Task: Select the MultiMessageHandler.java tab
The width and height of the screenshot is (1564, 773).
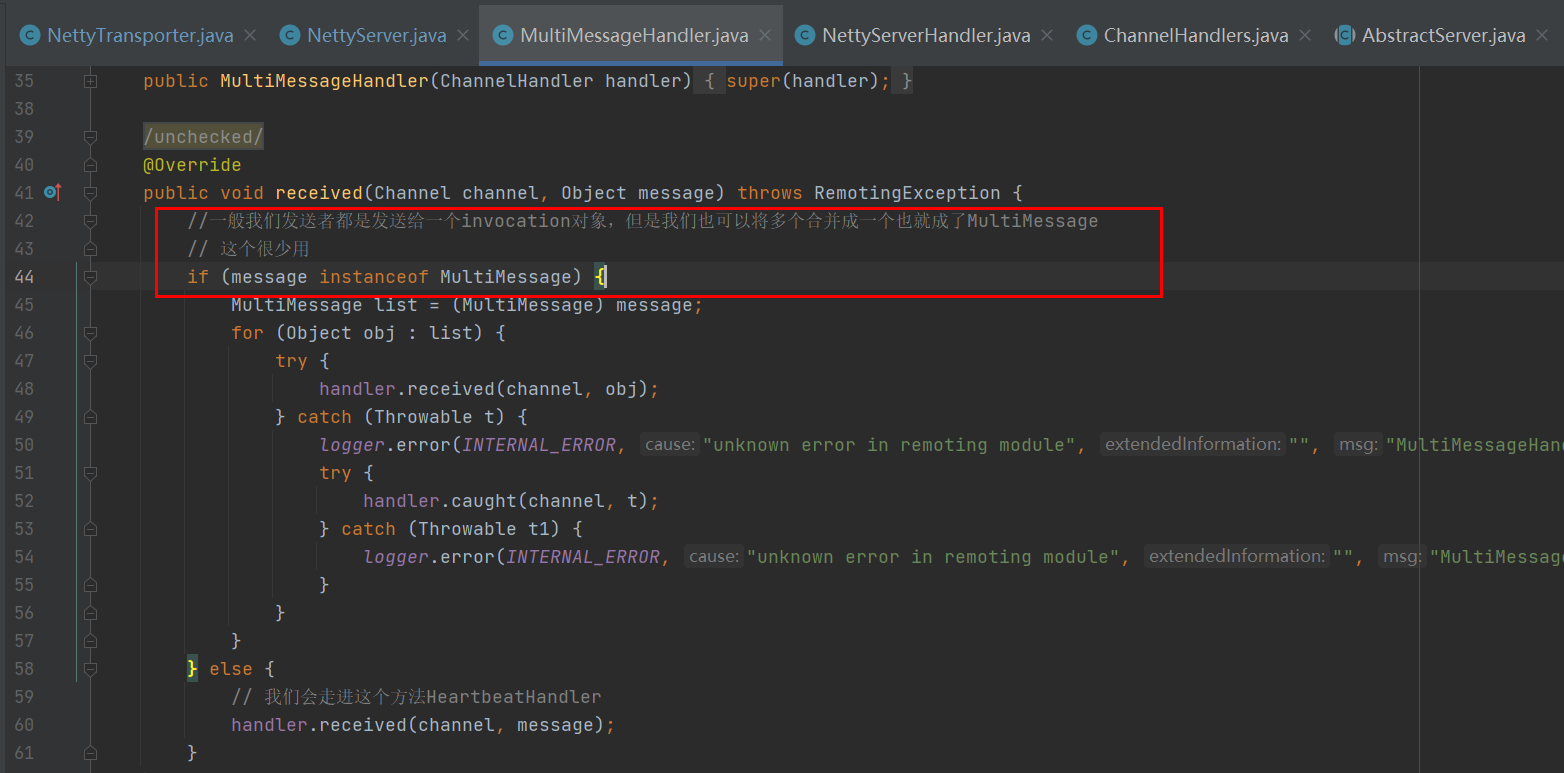Action: click(x=632, y=35)
